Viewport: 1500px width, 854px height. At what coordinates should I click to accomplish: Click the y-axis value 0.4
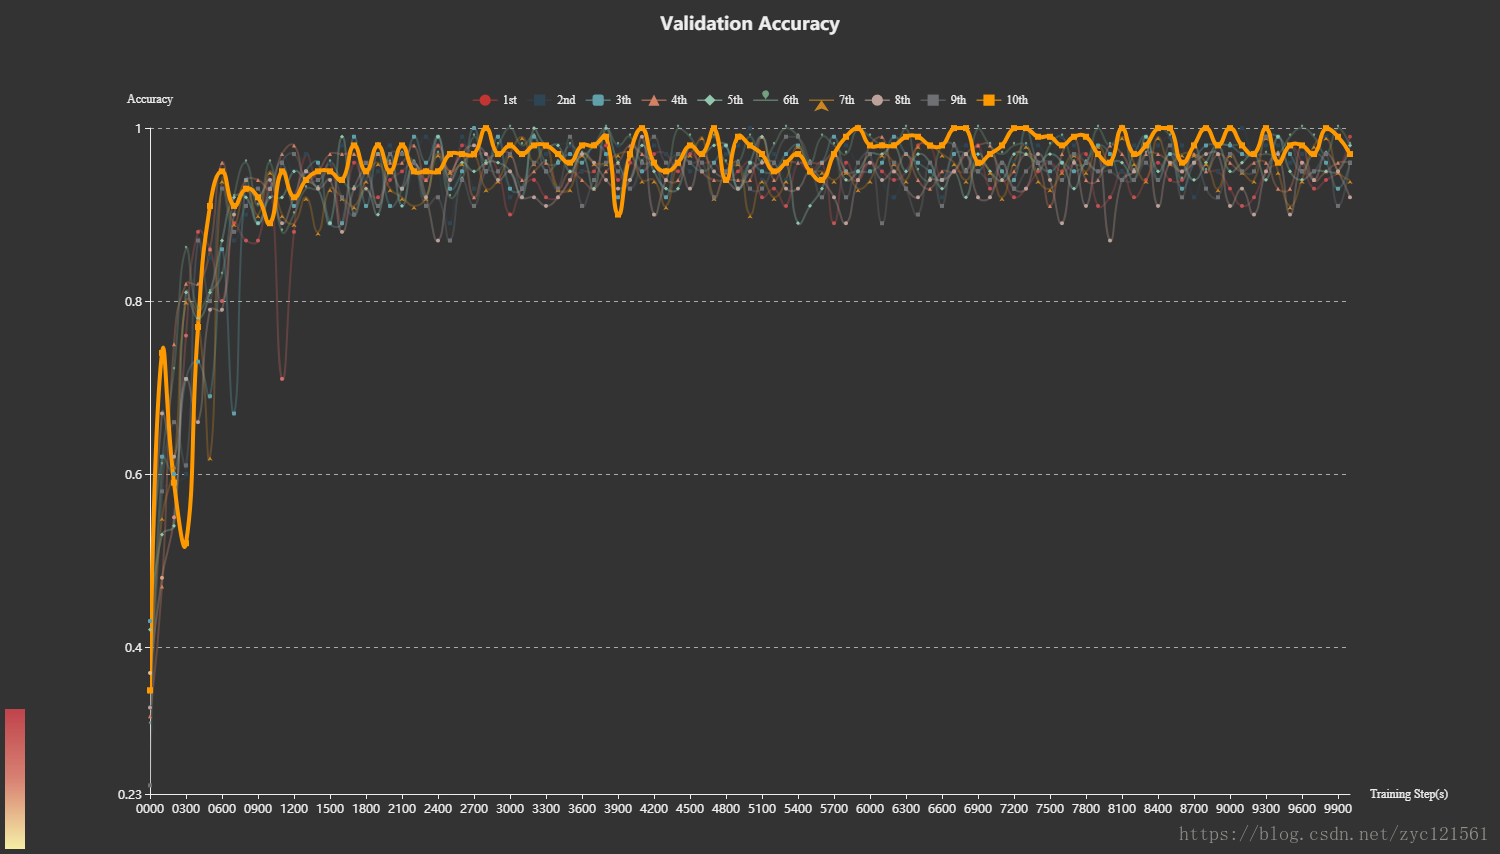point(133,648)
